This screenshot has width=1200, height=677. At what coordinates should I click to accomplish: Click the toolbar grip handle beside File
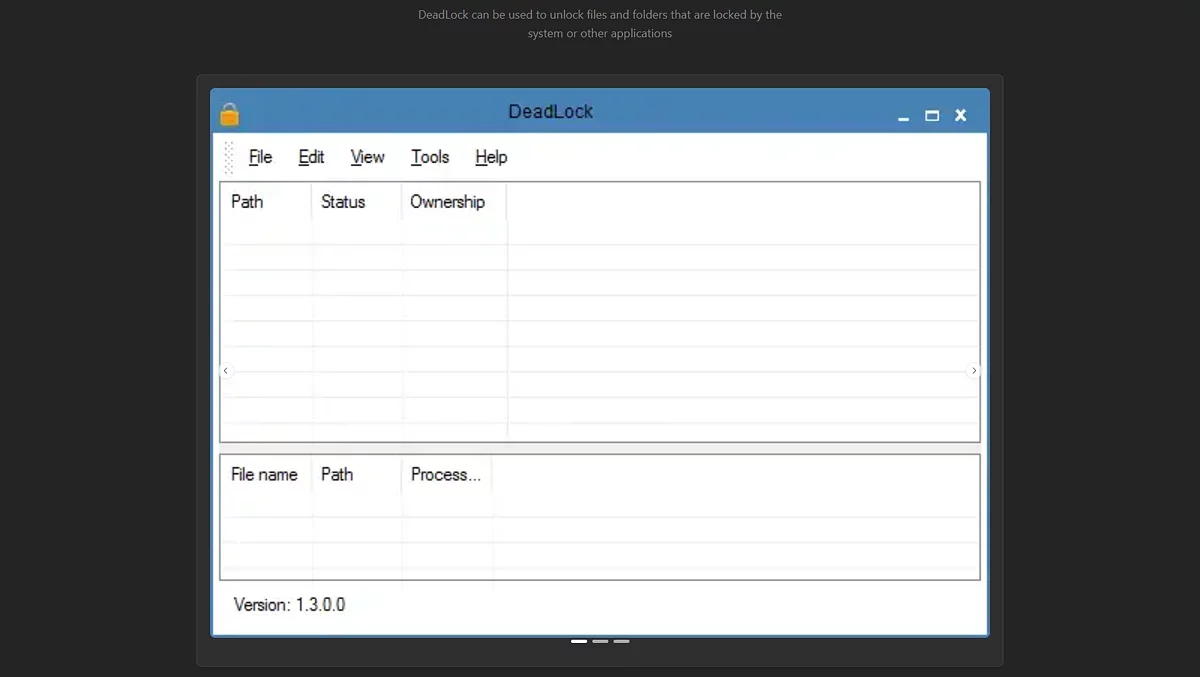(229, 157)
